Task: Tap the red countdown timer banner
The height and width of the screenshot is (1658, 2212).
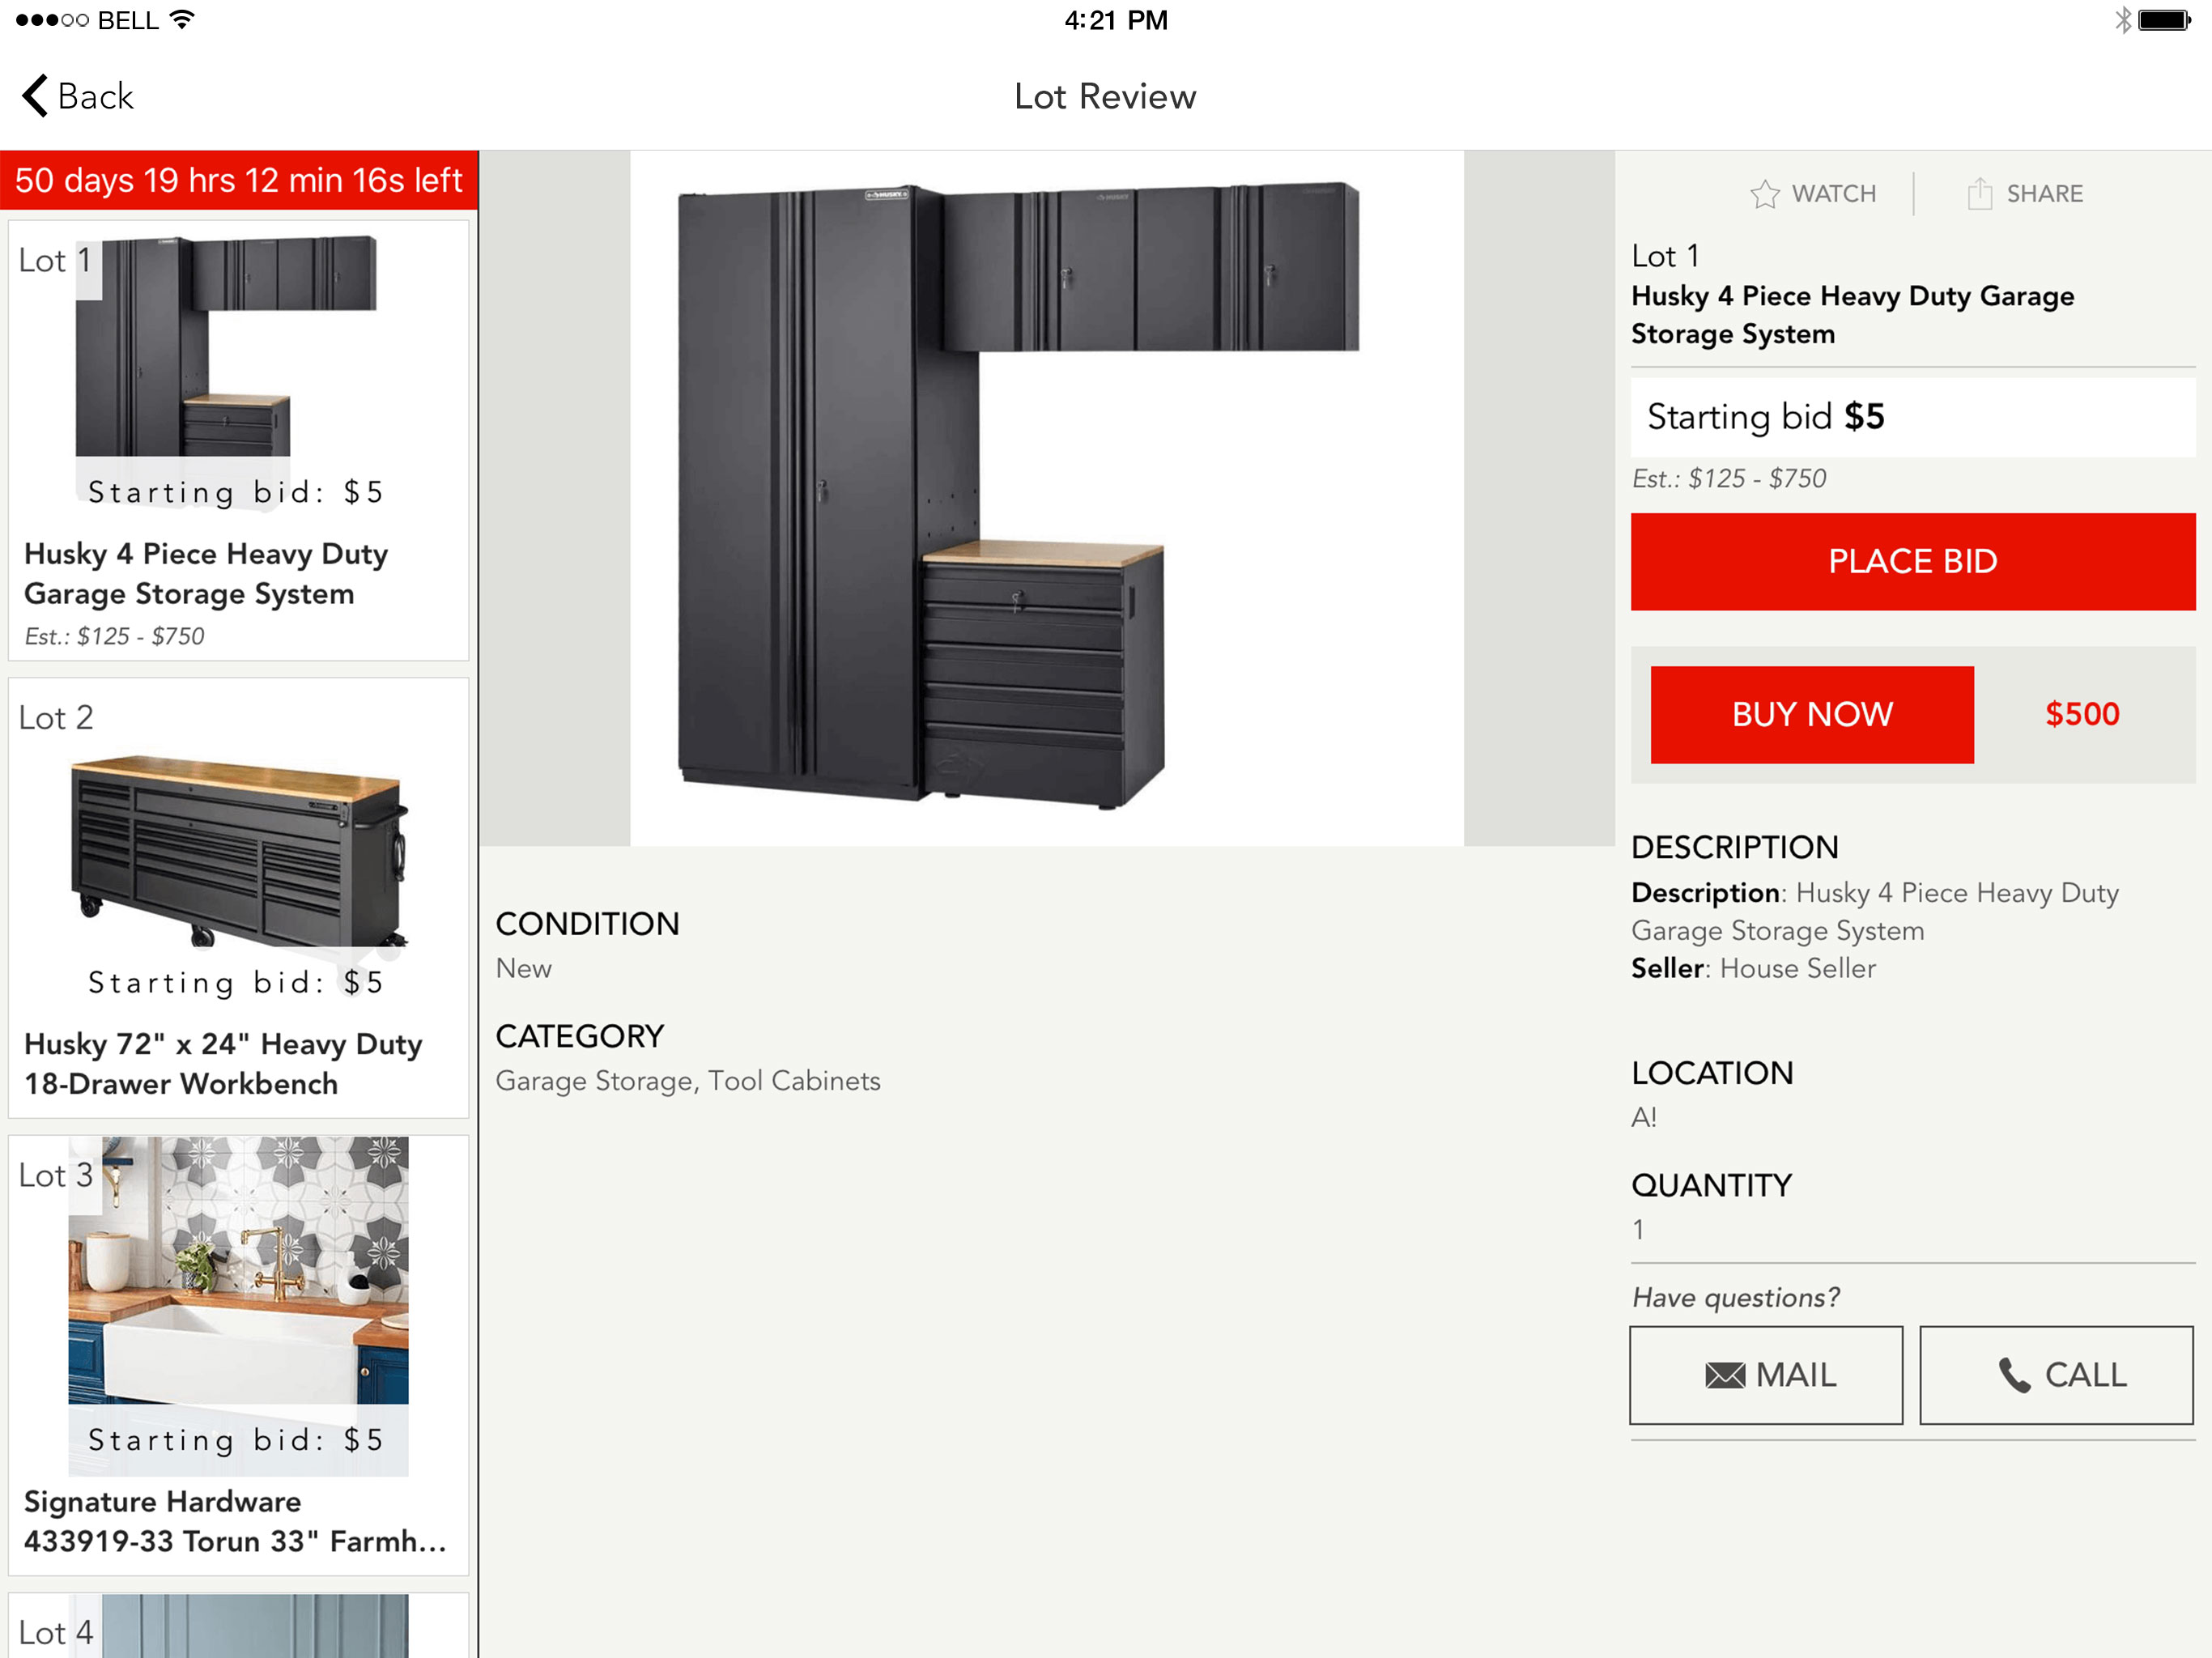Action: (239, 181)
